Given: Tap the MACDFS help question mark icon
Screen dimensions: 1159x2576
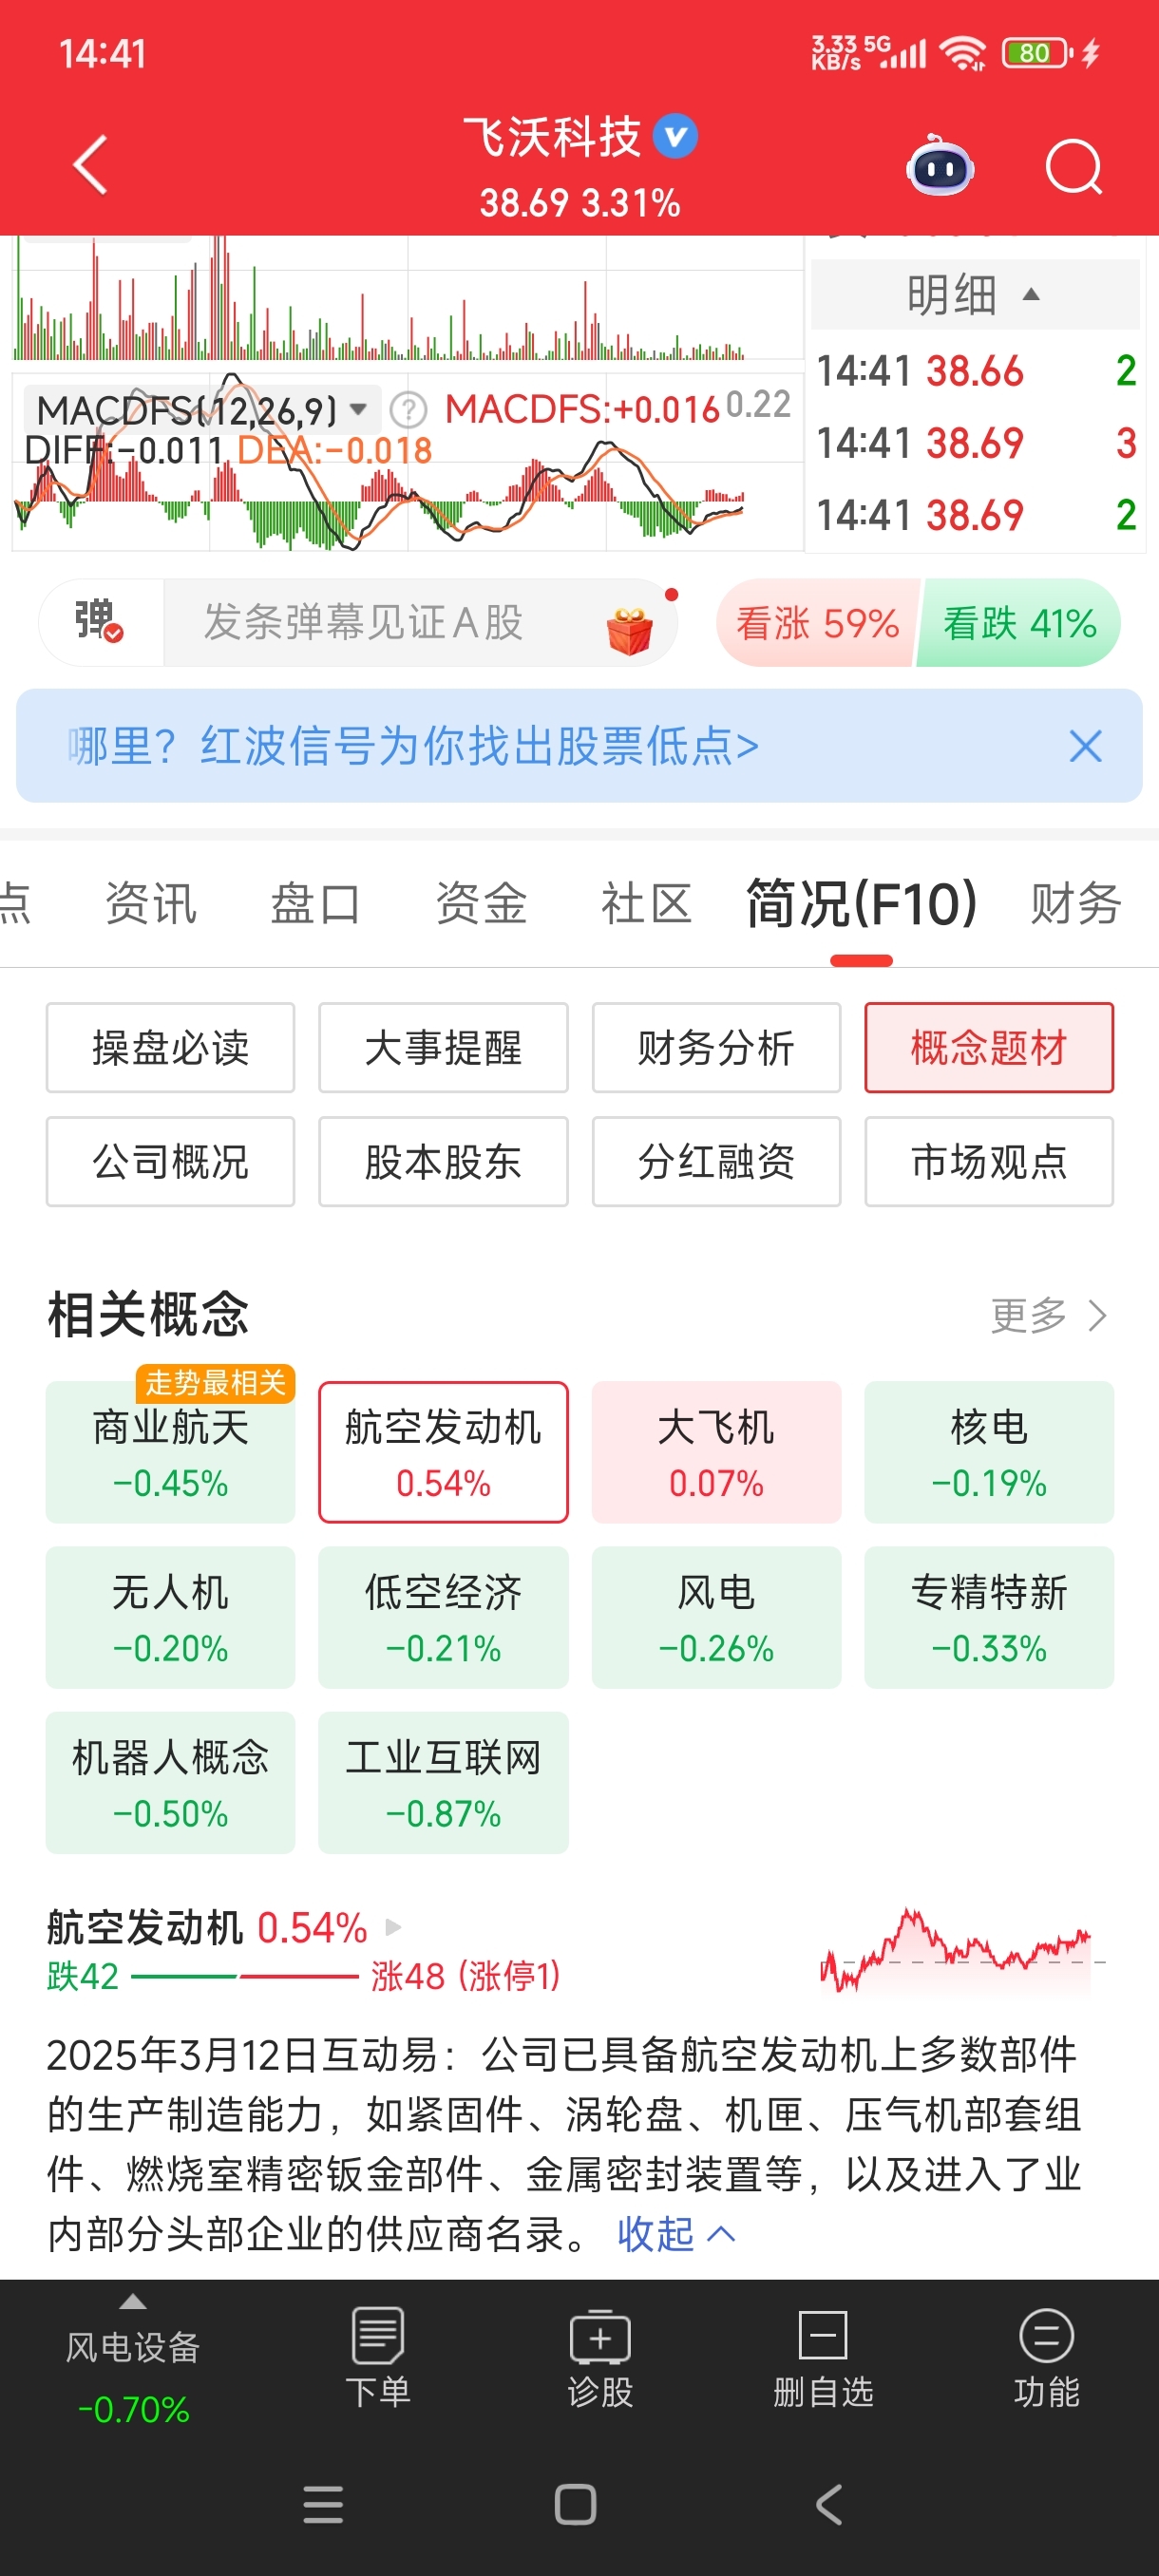Looking at the screenshot, I should [x=408, y=409].
